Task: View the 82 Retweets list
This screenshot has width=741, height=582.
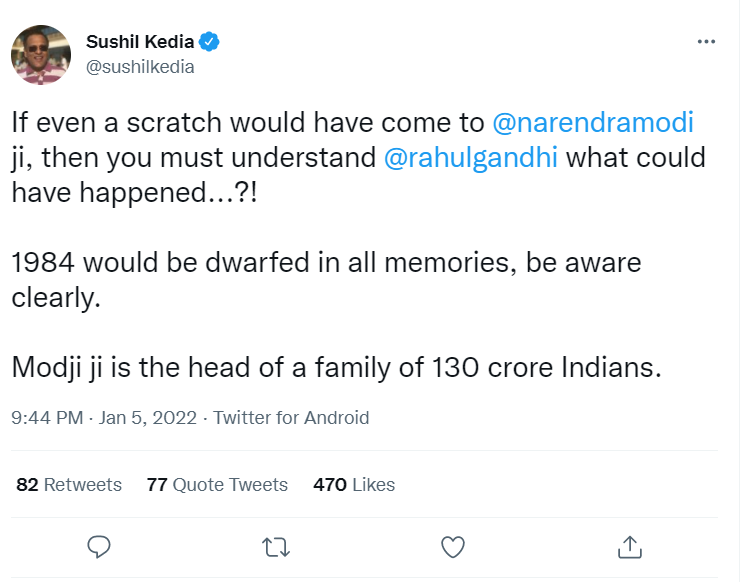Action: point(69,485)
